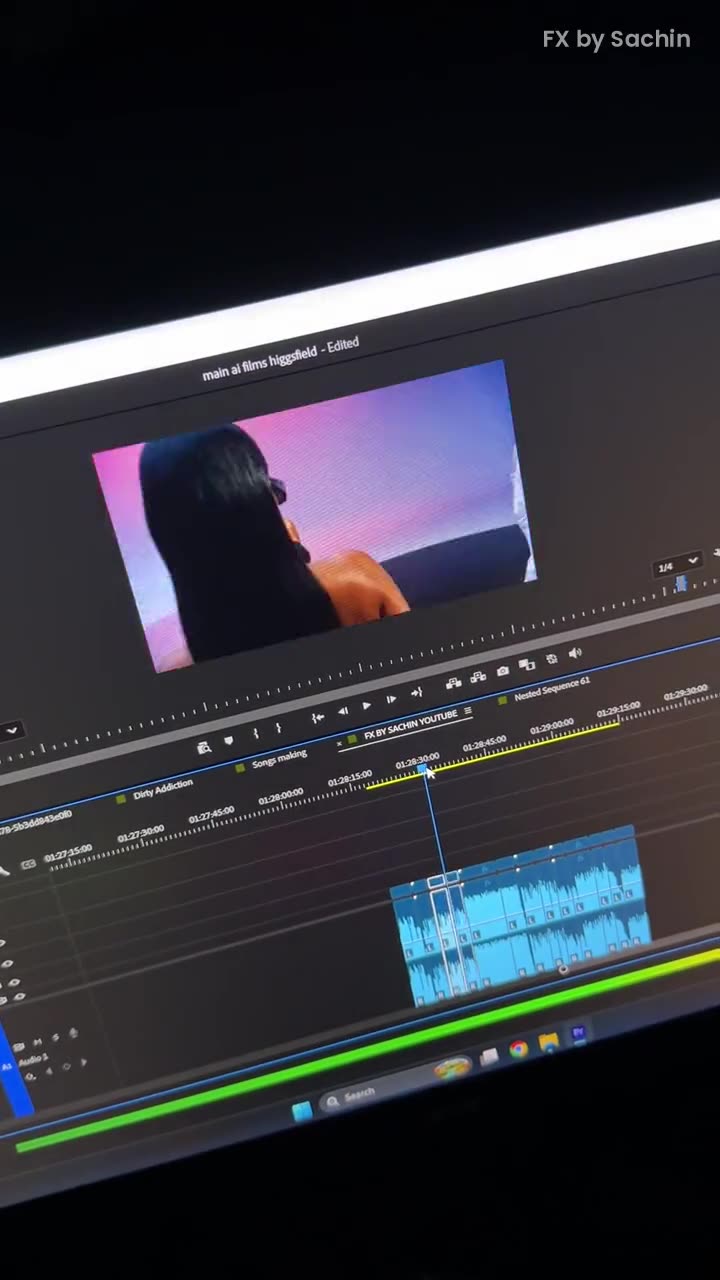
Task: Click the Go to Out point icon
Action: (x=416, y=692)
